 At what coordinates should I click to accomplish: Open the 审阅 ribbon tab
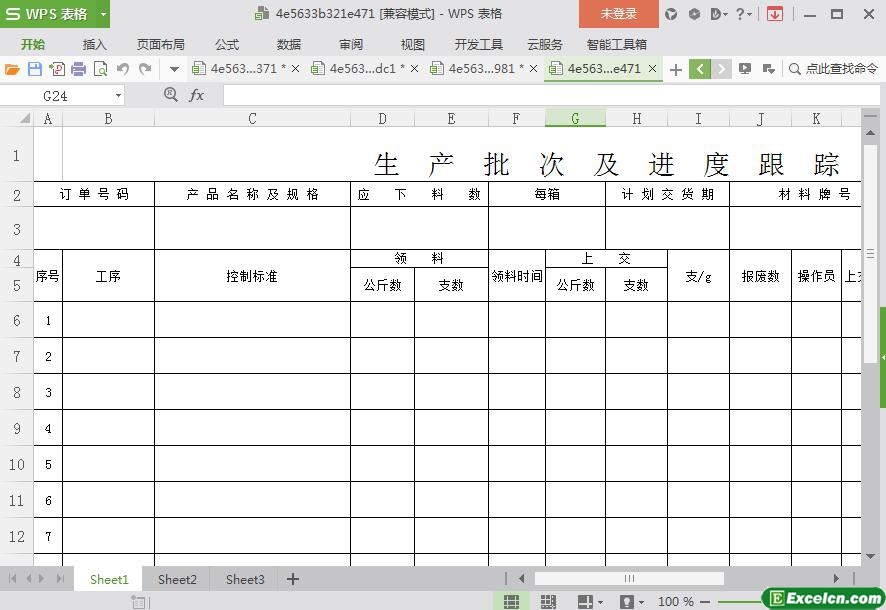(351, 45)
